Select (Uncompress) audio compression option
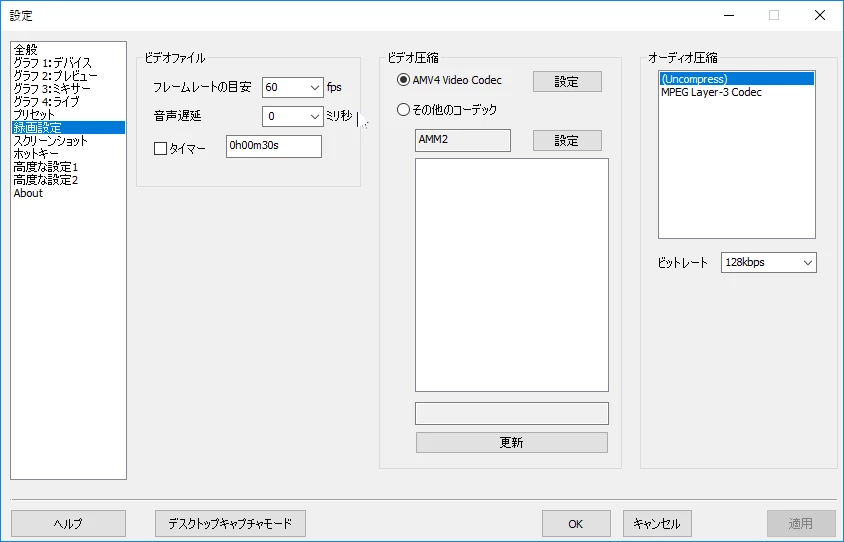 (737, 79)
